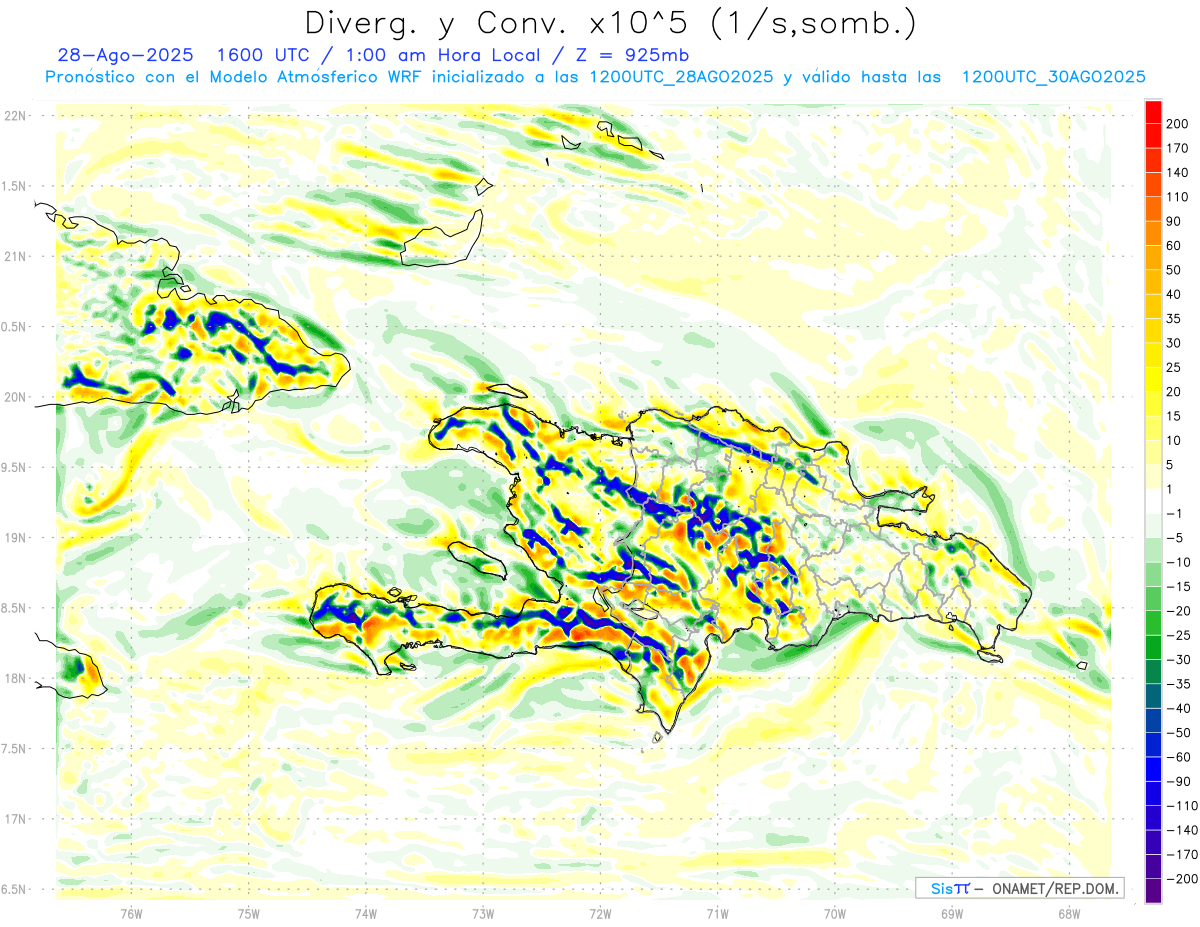Click the valid-until stamp '1200UTC_30AGO2025'
The width and height of the screenshot is (1200, 927).
(x=1054, y=77)
